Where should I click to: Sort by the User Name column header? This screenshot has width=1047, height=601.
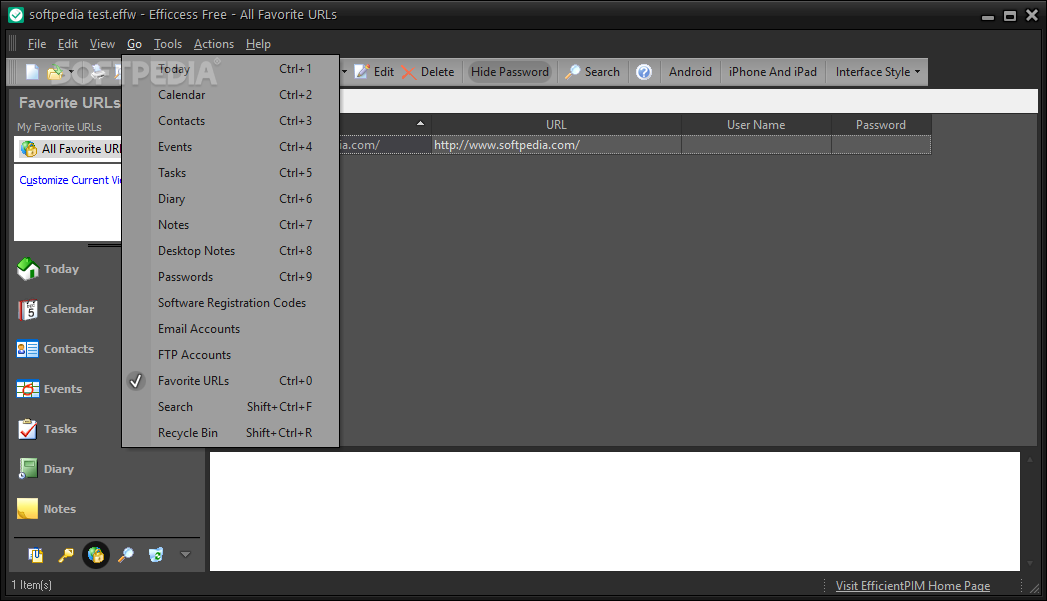756,125
